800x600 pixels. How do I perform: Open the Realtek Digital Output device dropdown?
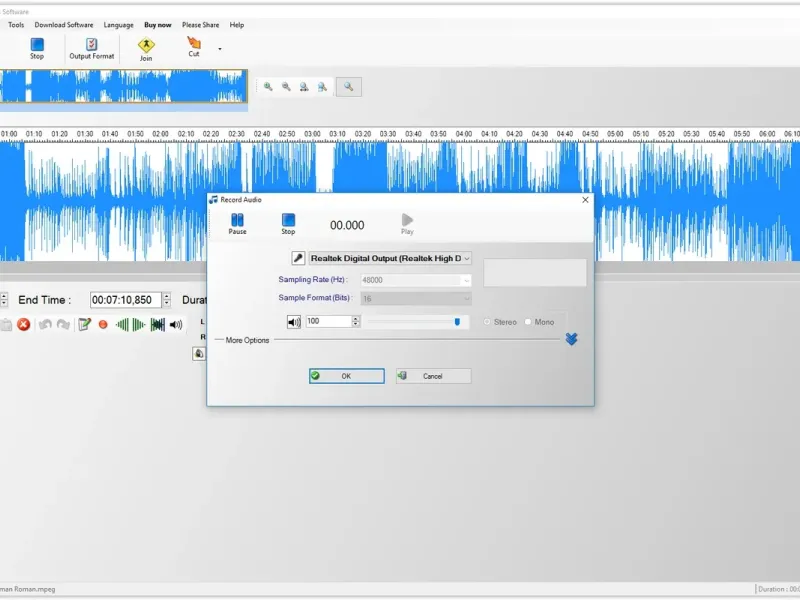pos(390,258)
